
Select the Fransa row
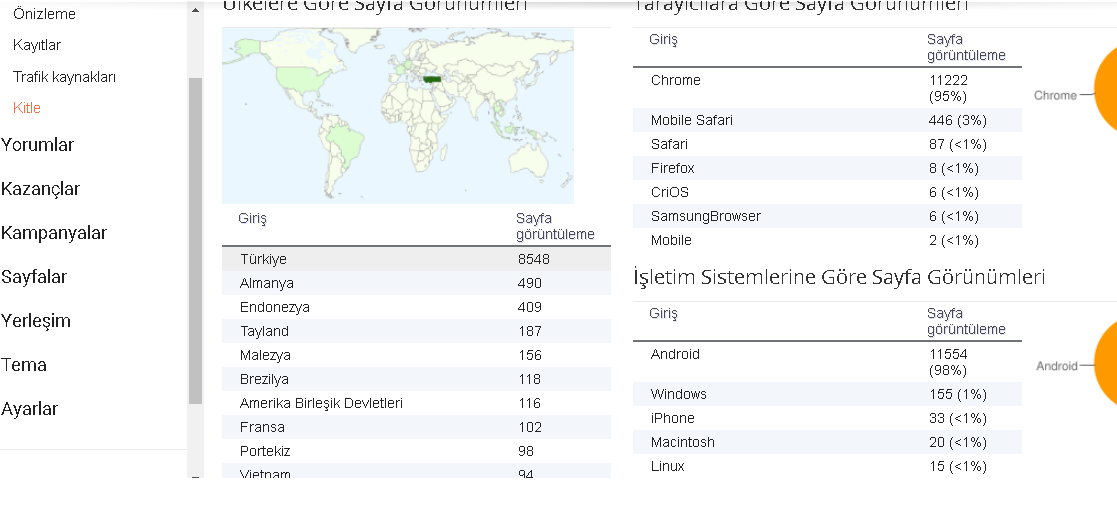pyautogui.click(x=416, y=427)
